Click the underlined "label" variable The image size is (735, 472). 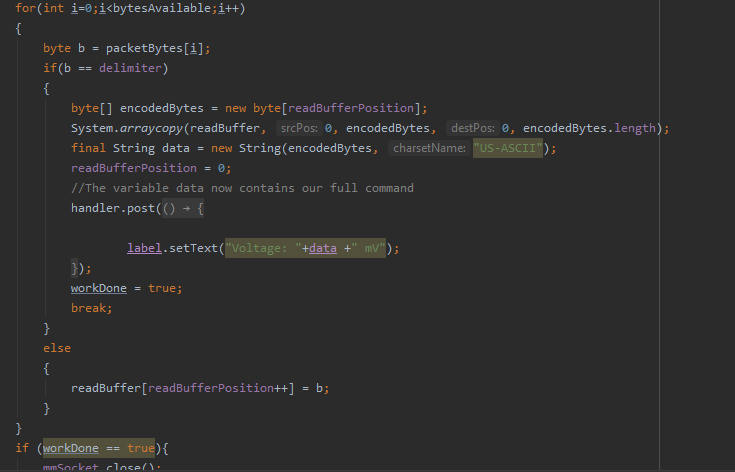click(144, 248)
